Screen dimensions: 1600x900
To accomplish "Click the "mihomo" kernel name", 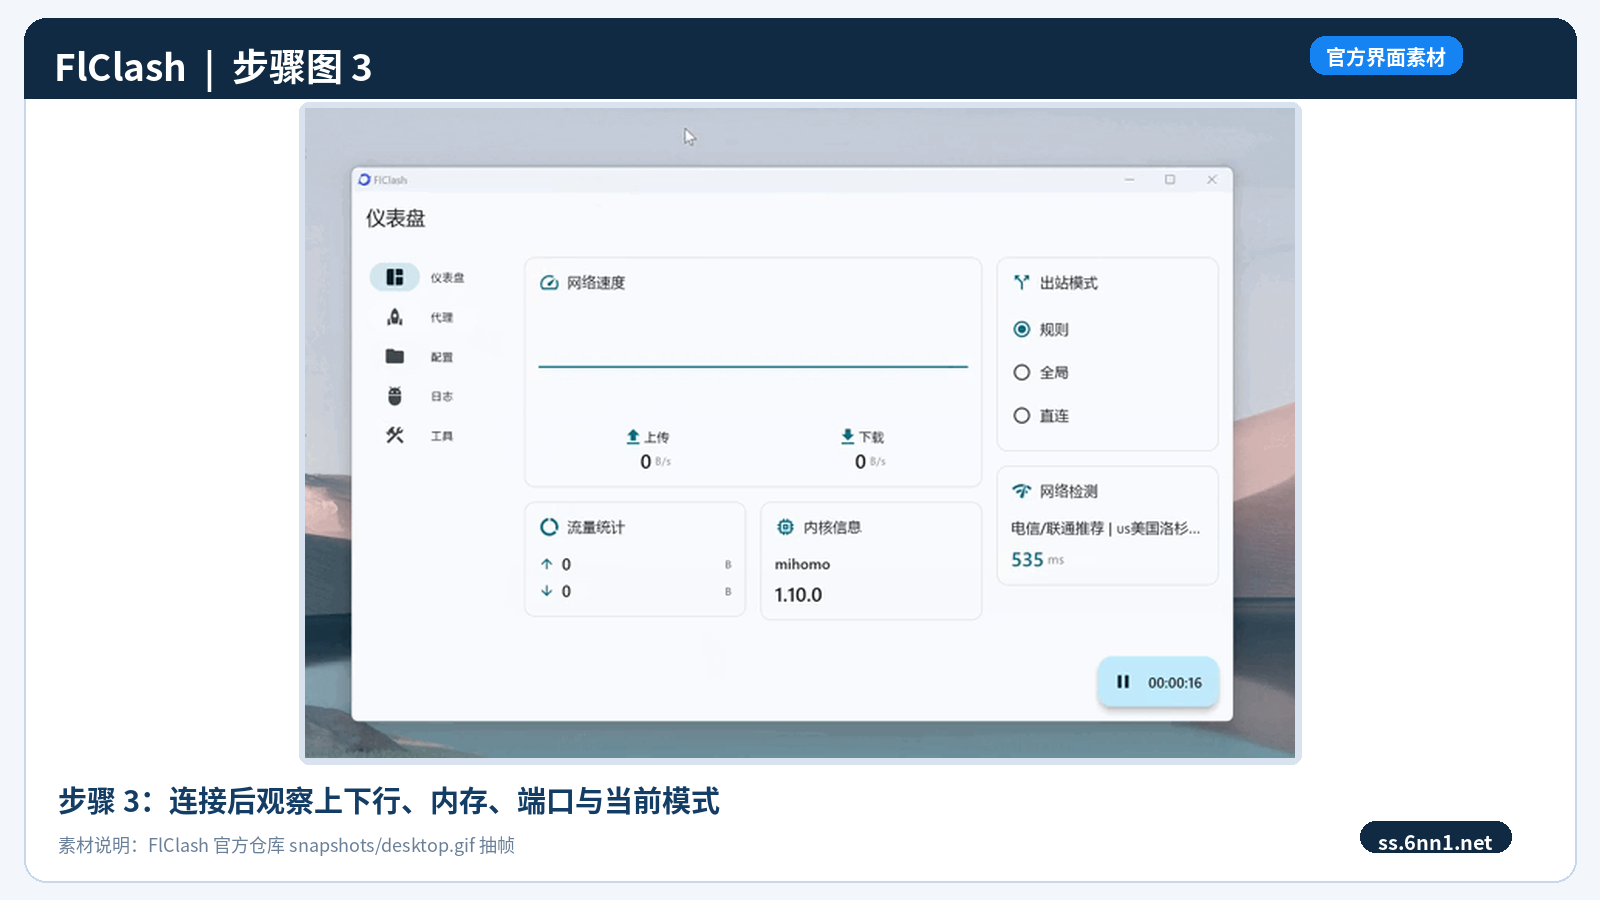I will [802, 564].
